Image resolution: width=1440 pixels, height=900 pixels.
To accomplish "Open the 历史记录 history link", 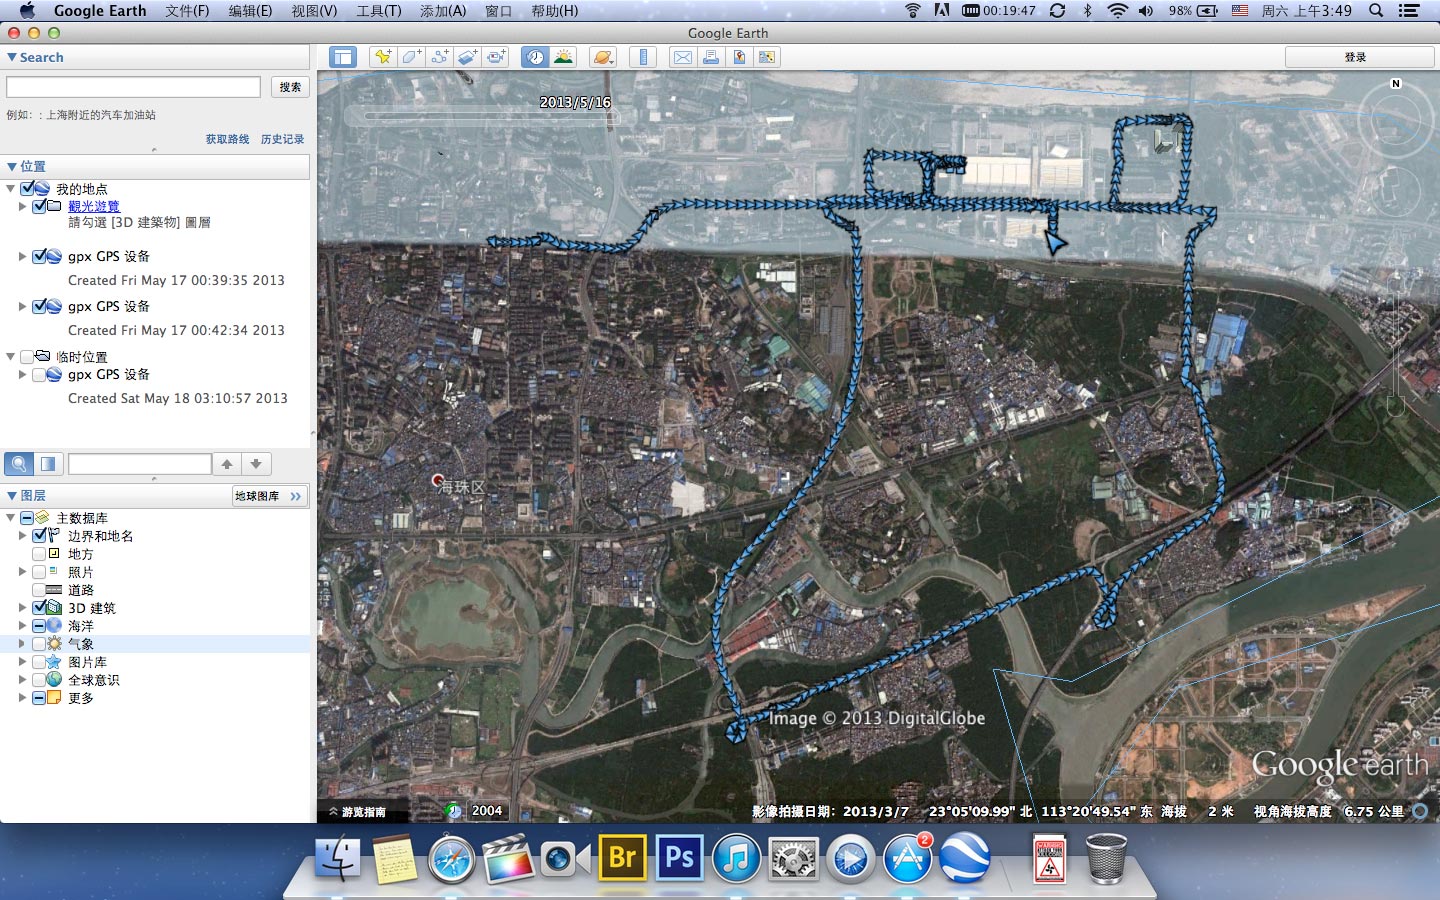I will (283, 139).
